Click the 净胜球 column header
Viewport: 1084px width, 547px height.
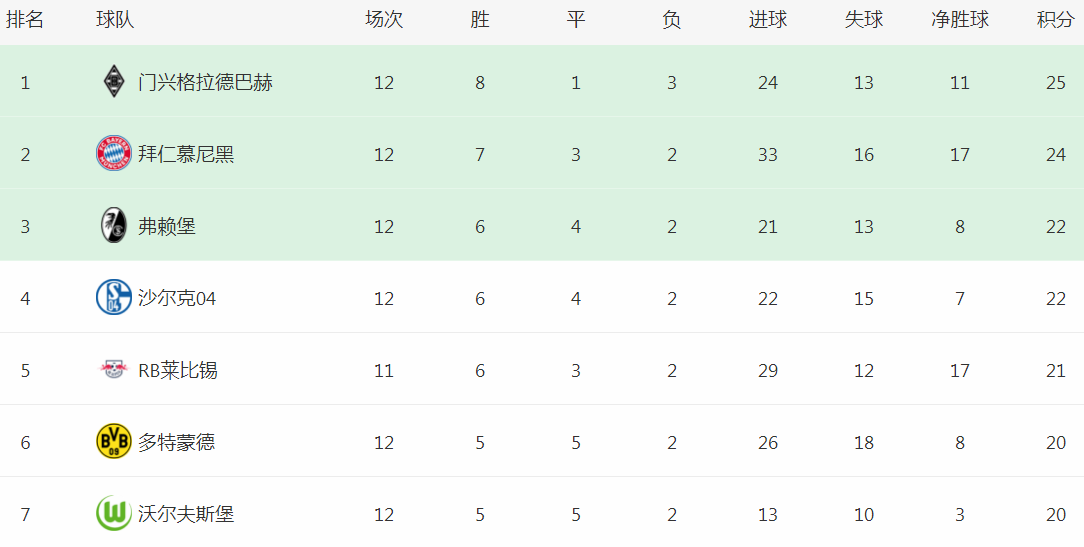tap(960, 20)
